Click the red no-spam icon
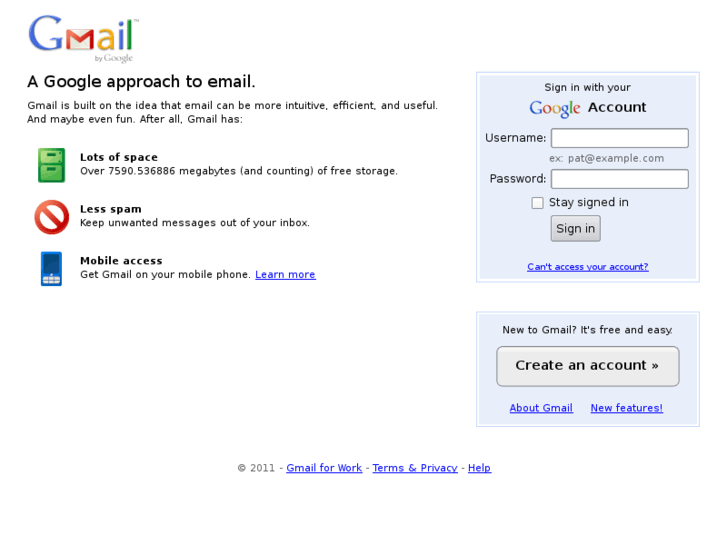The height and width of the screenshot is (545, 727). pyautogui.click(x=51, y=217)
